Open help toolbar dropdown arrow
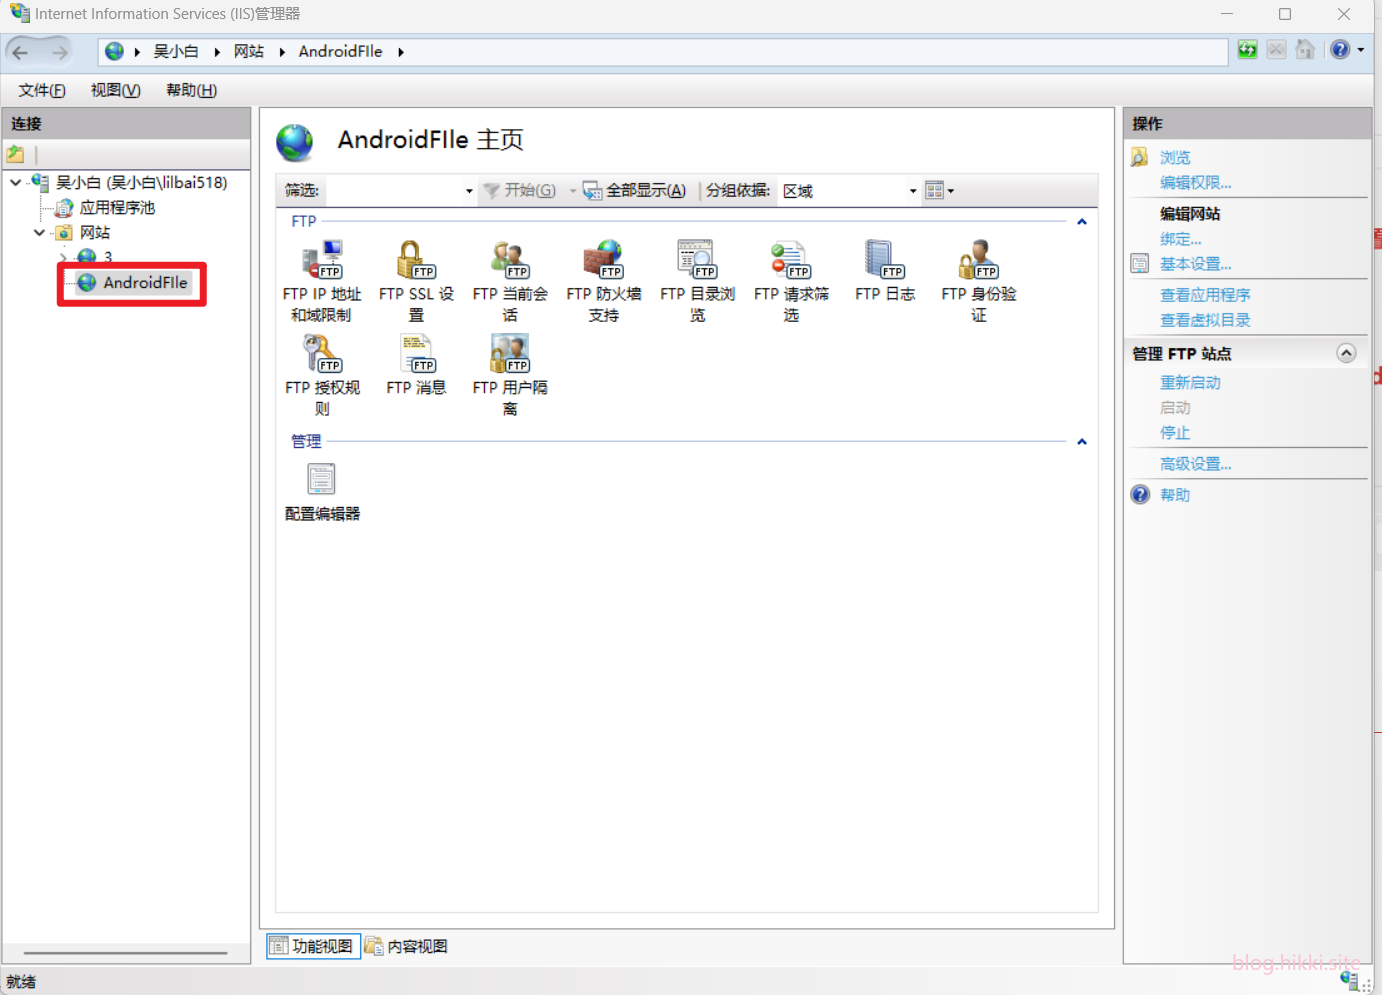This screenshot has height=995, width=1382. [x=1360, y=50]
